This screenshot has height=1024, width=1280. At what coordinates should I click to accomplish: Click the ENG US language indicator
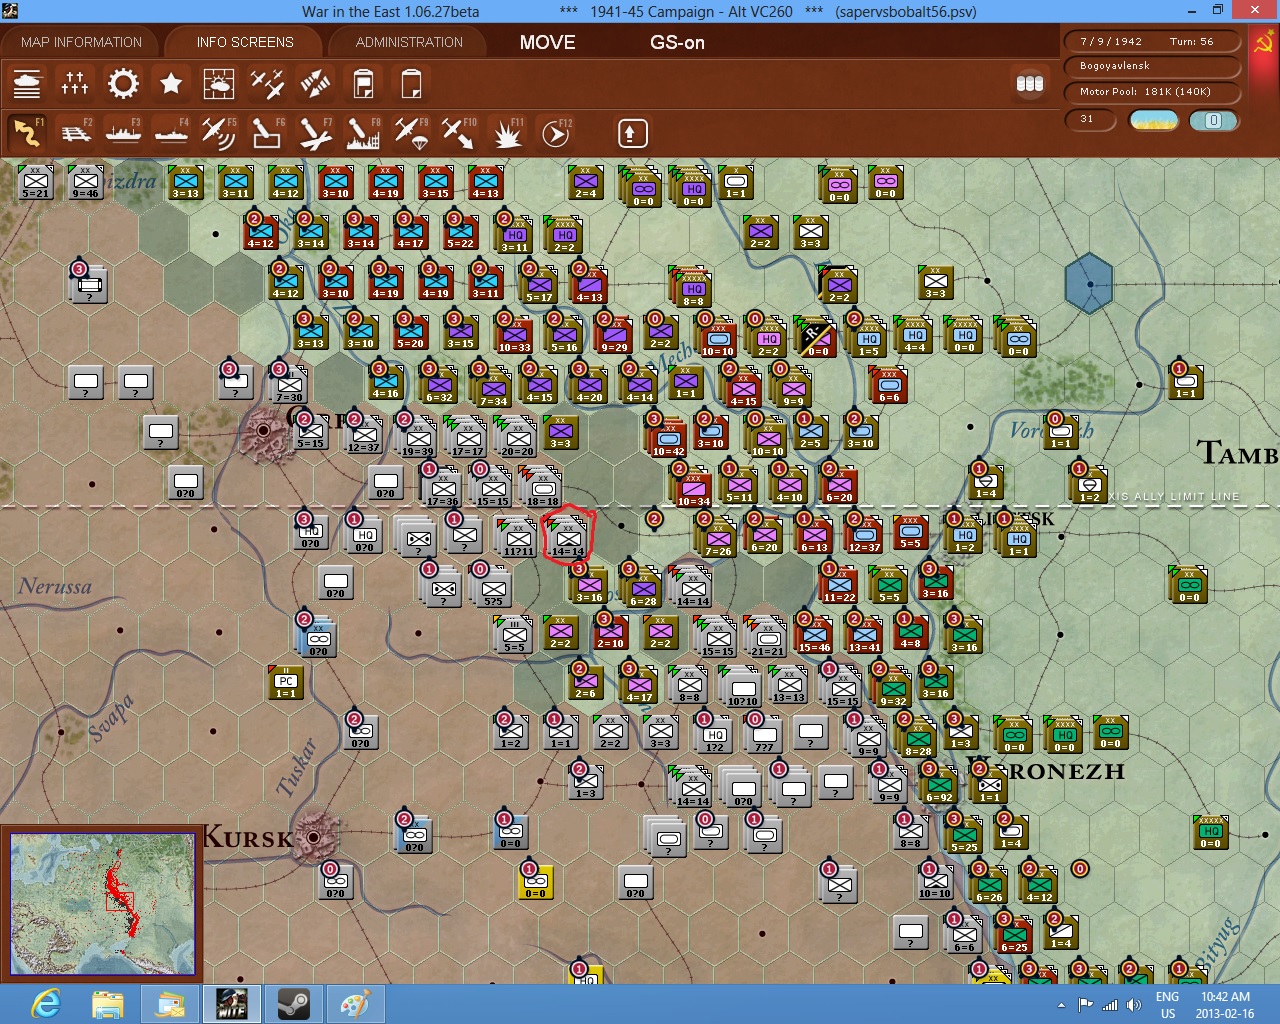point(1168,1005)
